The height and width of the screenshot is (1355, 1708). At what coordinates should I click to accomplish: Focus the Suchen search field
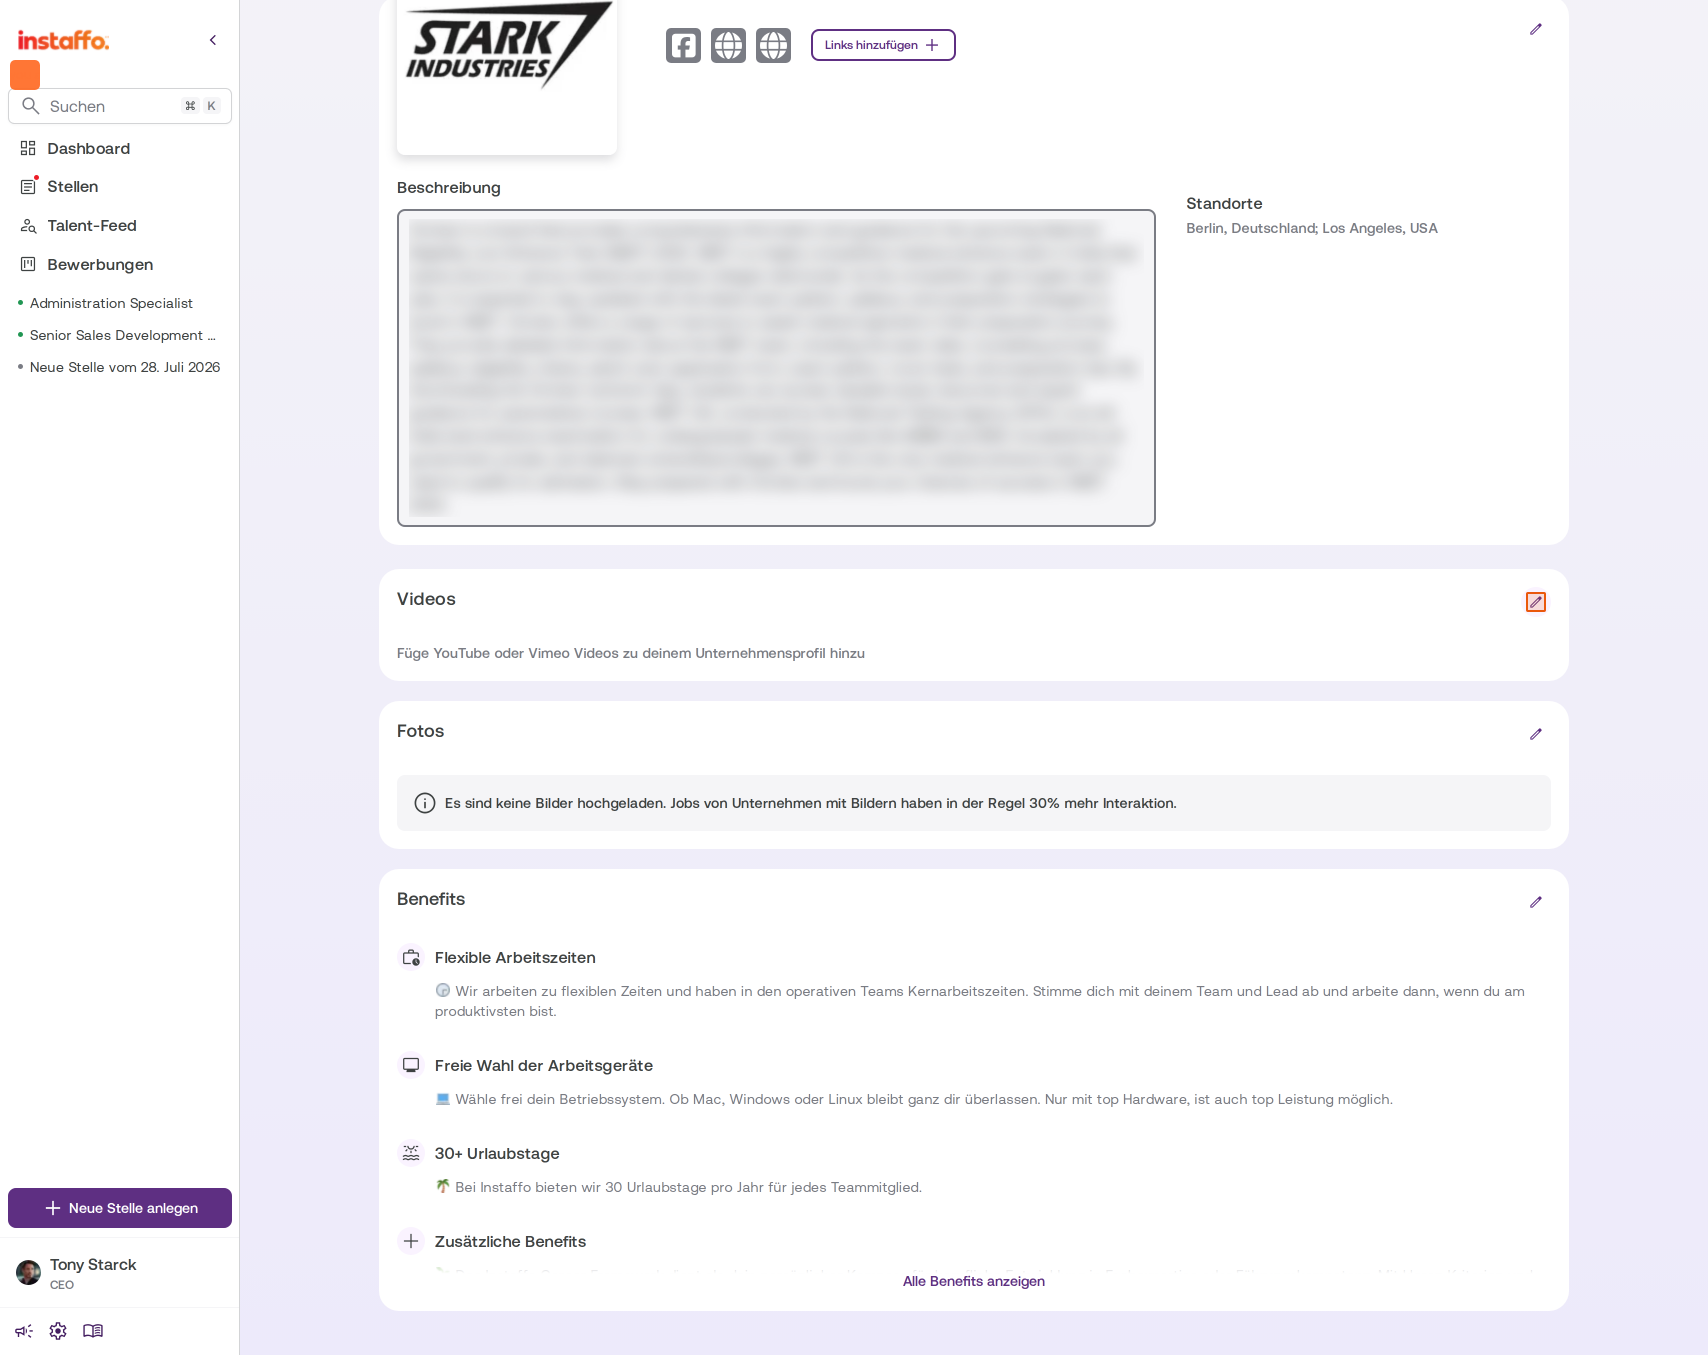point(120,106)
